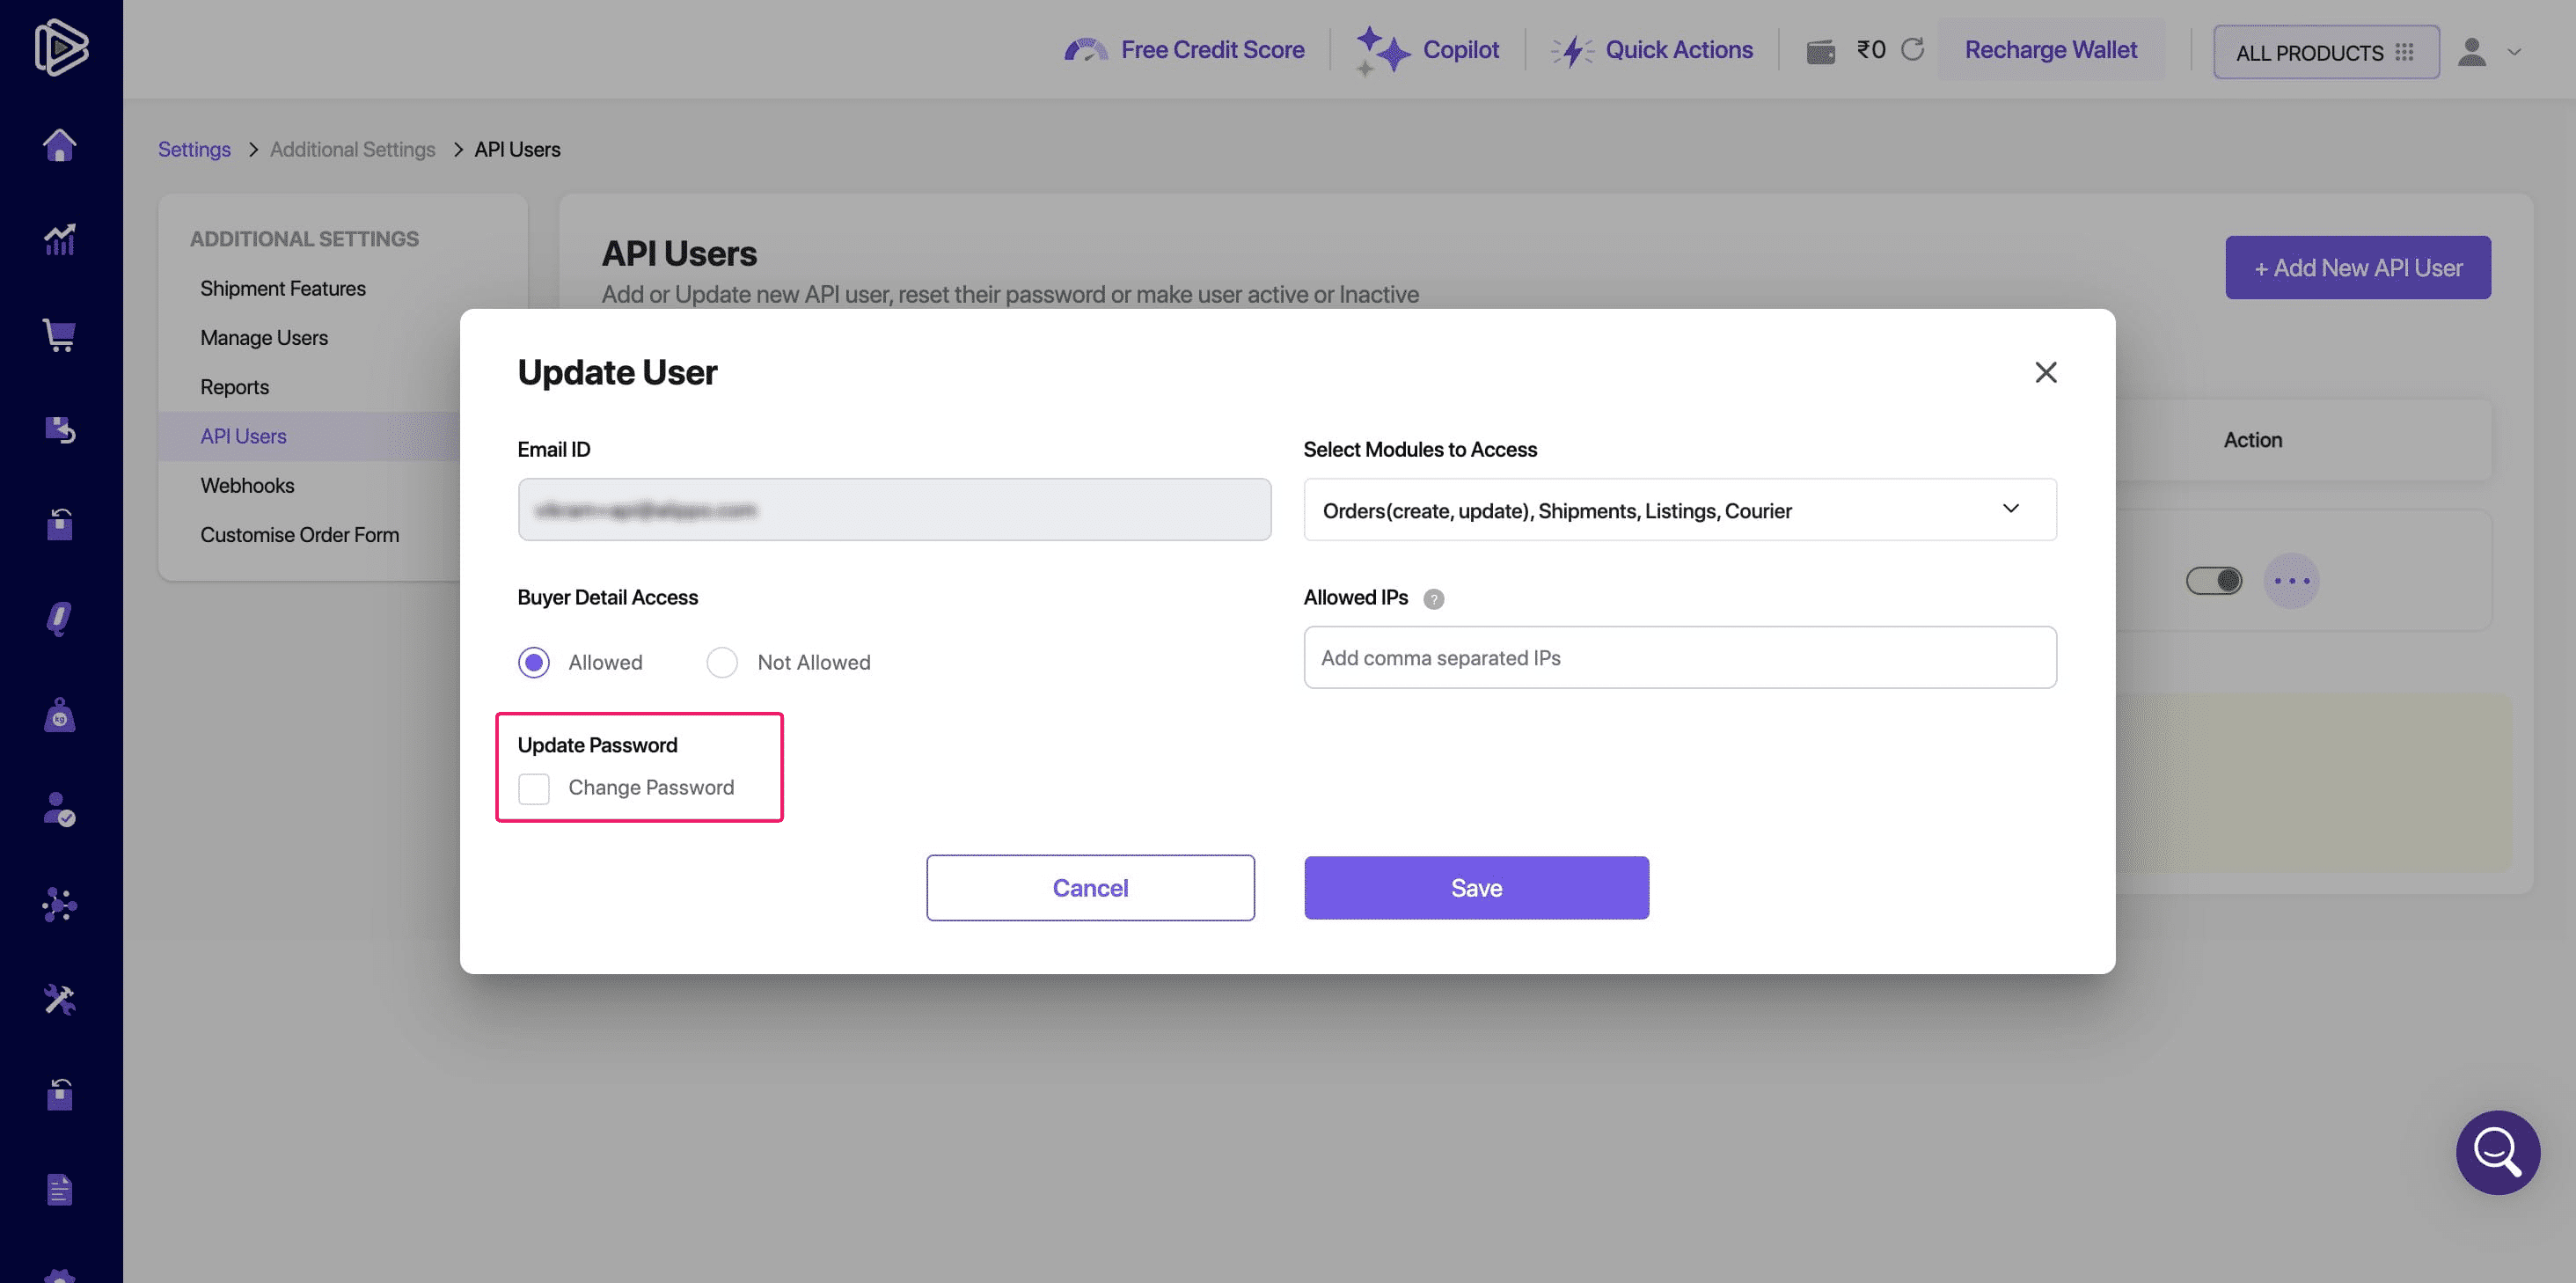The image size is (2576, 1283).
Task: Expand the Select Modules to Access dropdown
Action: pyautogui.click(x=2011, y=509)
